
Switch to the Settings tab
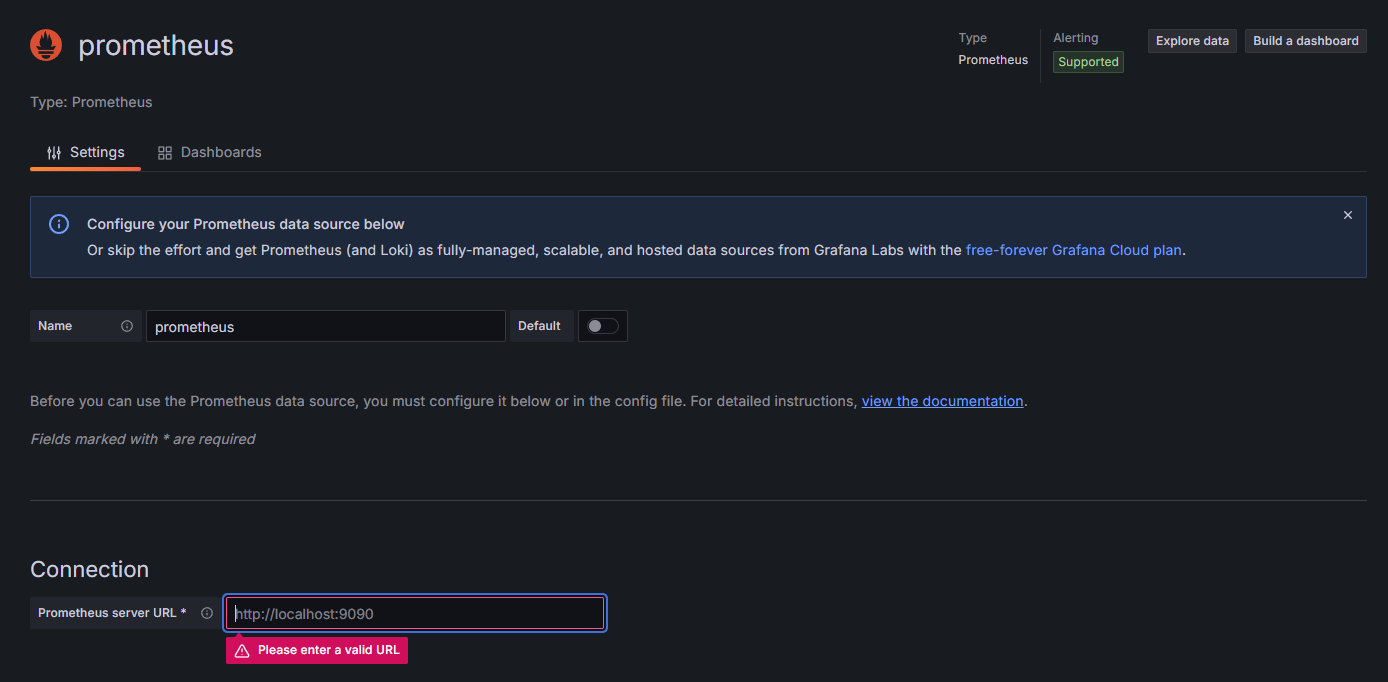[x=86, y=152]
